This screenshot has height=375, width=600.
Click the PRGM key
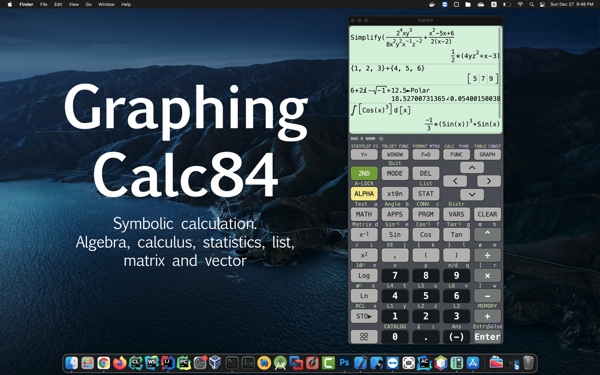pyautogui.click(x=426, y=214)
